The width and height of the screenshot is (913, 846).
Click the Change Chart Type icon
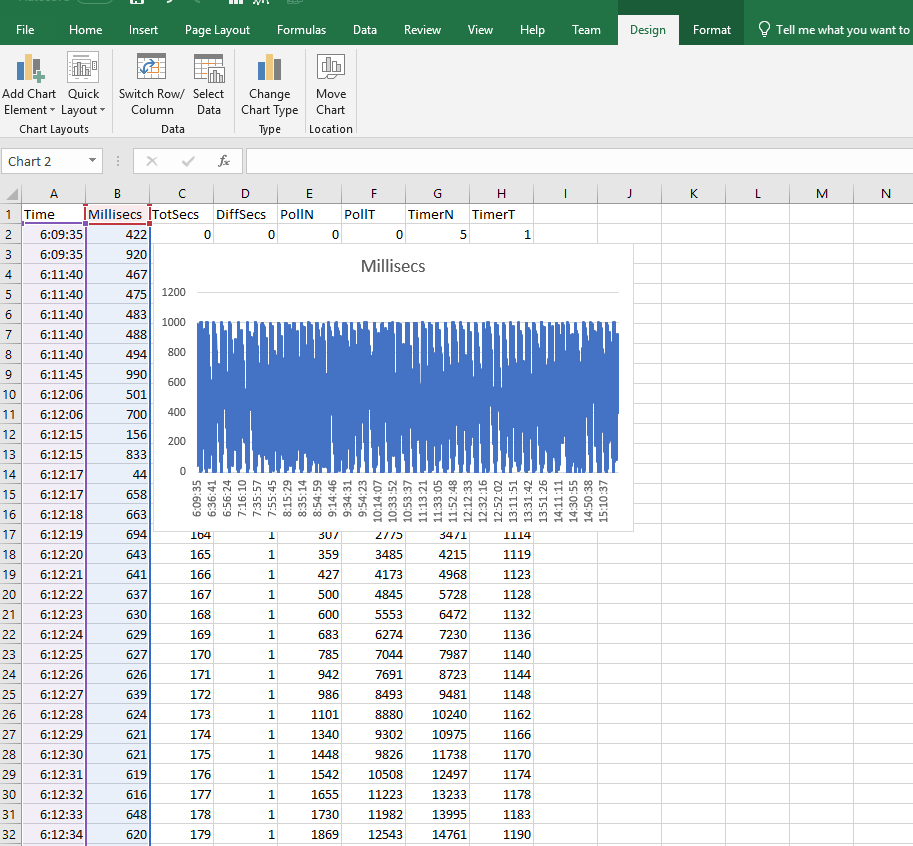coord(269,69)
